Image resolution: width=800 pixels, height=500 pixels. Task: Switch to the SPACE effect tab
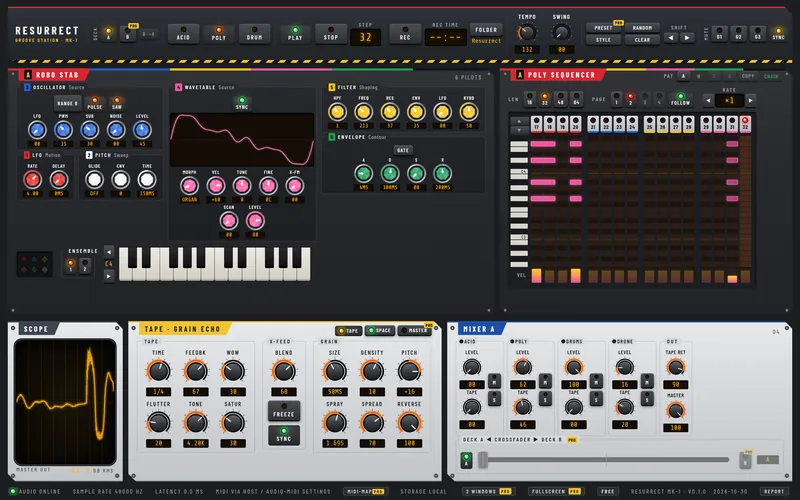[380, 331]
